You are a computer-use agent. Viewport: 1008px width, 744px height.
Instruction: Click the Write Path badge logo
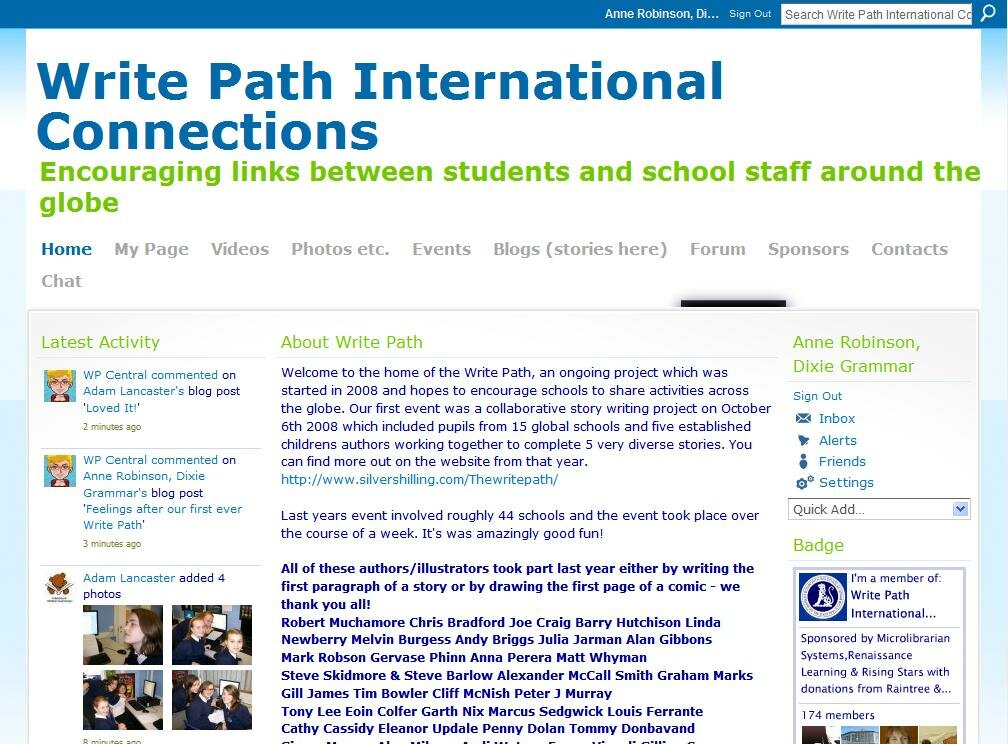click(823, 597)
